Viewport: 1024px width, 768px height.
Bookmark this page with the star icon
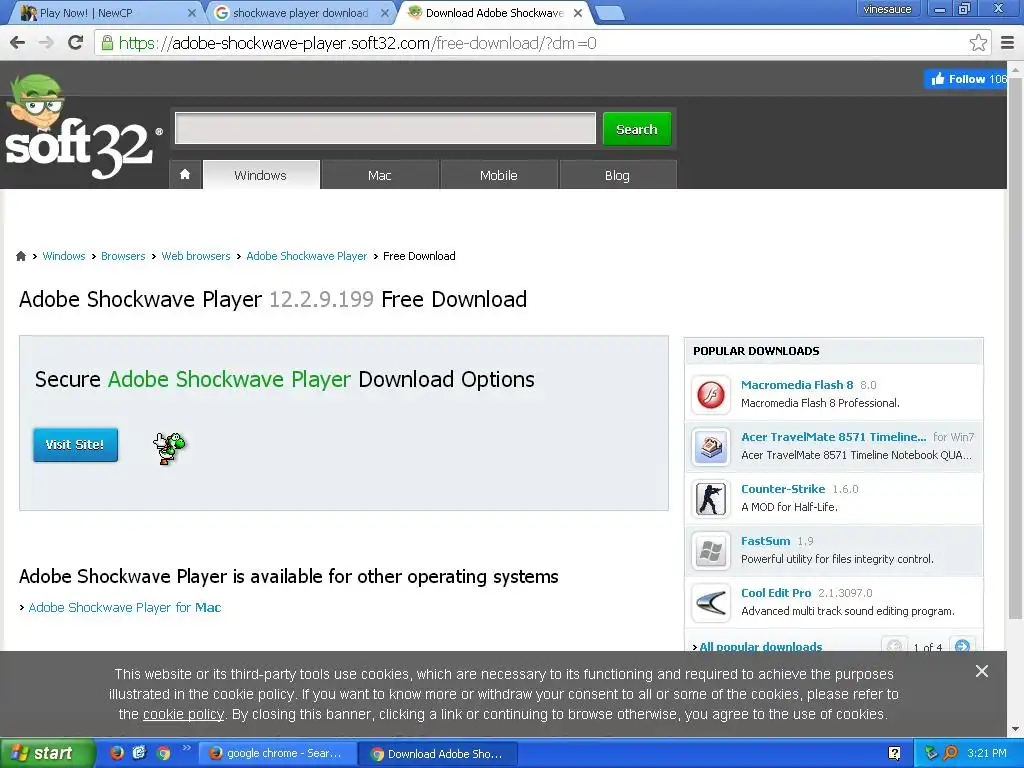[978, 43]
